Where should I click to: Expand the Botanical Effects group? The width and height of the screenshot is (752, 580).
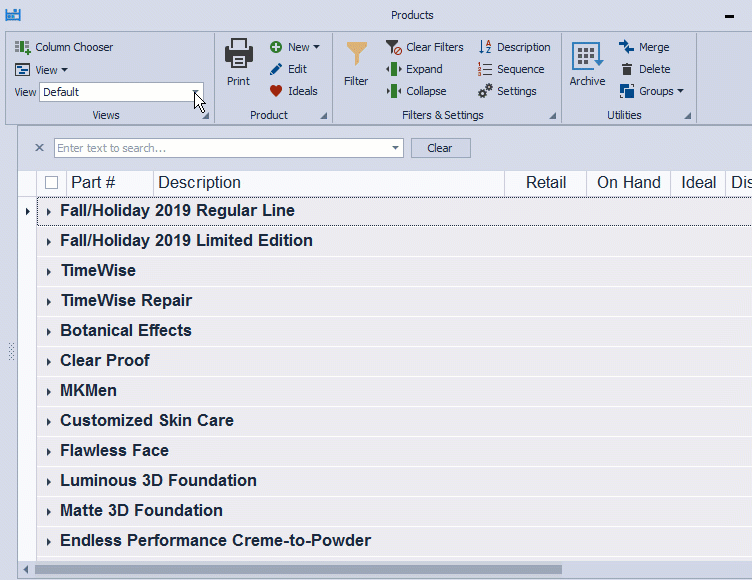pyautogui.click(x=48, y=331)
